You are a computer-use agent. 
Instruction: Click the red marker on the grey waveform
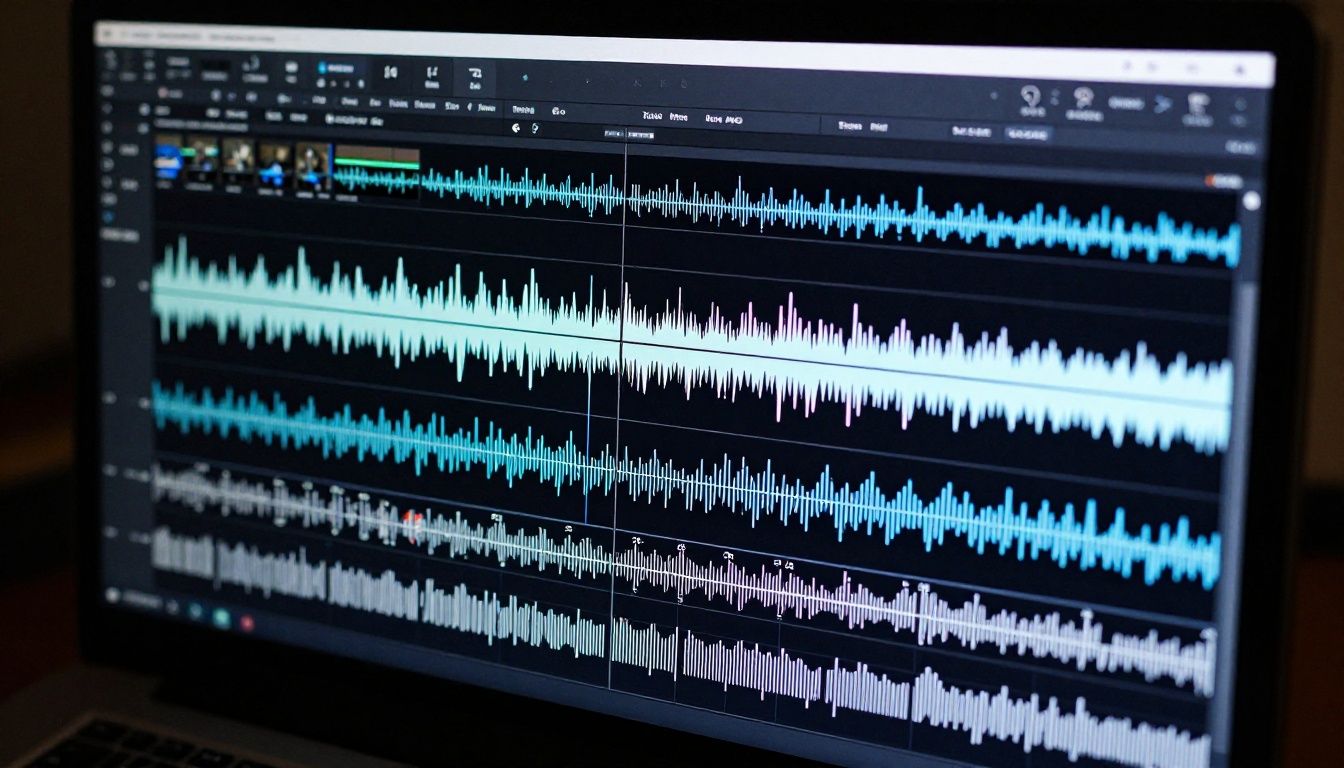click(x=411, y=519)
